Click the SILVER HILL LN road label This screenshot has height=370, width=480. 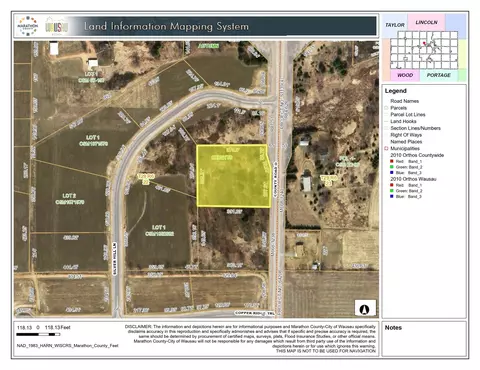114,258
